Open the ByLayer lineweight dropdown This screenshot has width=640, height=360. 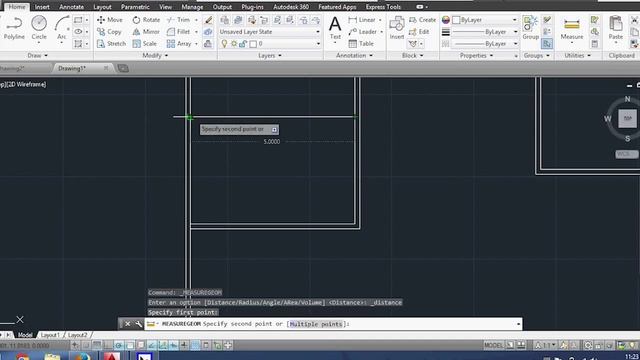pyautogui.click(x=484, y=31)
